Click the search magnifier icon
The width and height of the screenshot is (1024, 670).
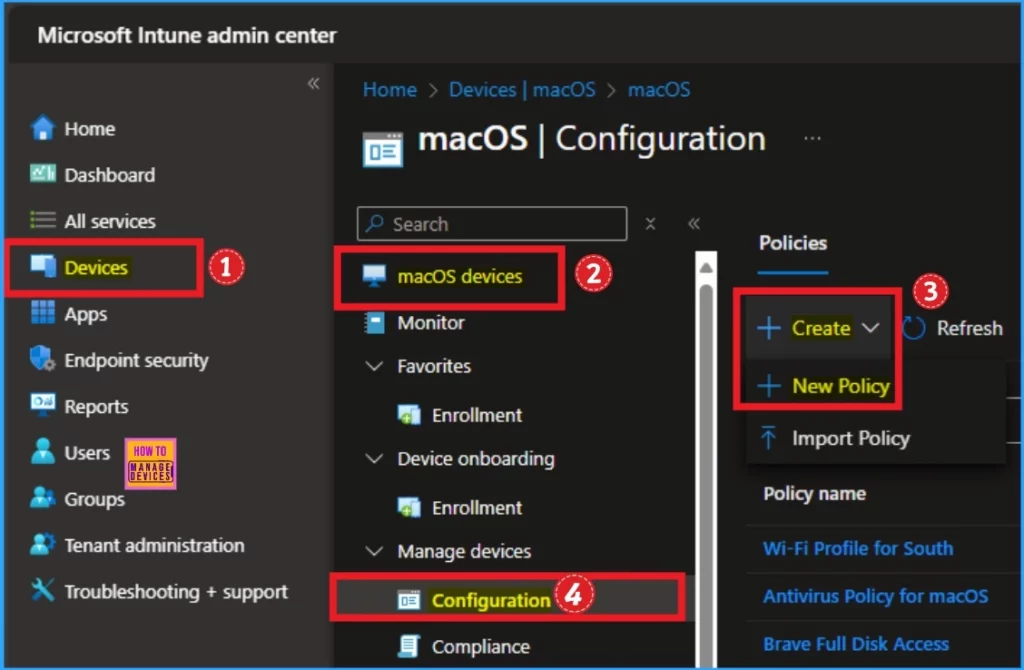click(375, 223)
